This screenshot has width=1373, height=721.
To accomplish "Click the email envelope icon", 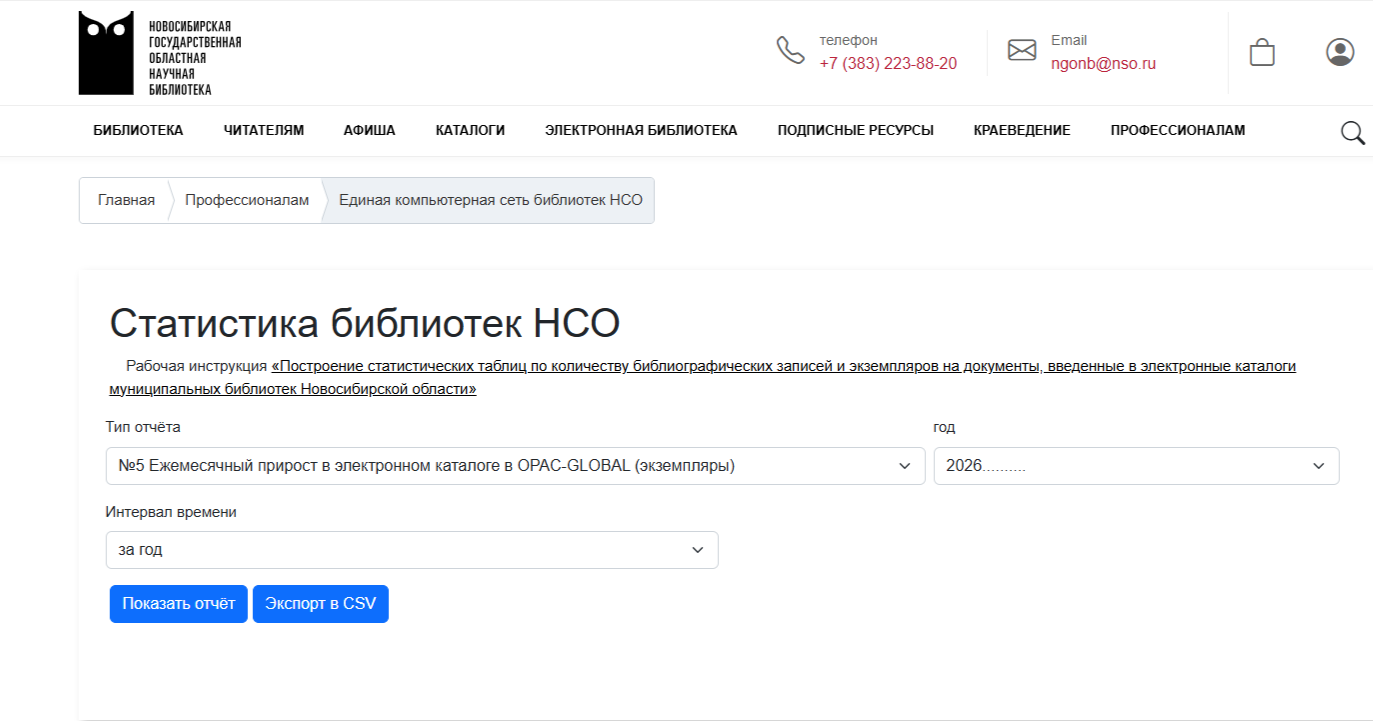I will tap(1021, 50).
